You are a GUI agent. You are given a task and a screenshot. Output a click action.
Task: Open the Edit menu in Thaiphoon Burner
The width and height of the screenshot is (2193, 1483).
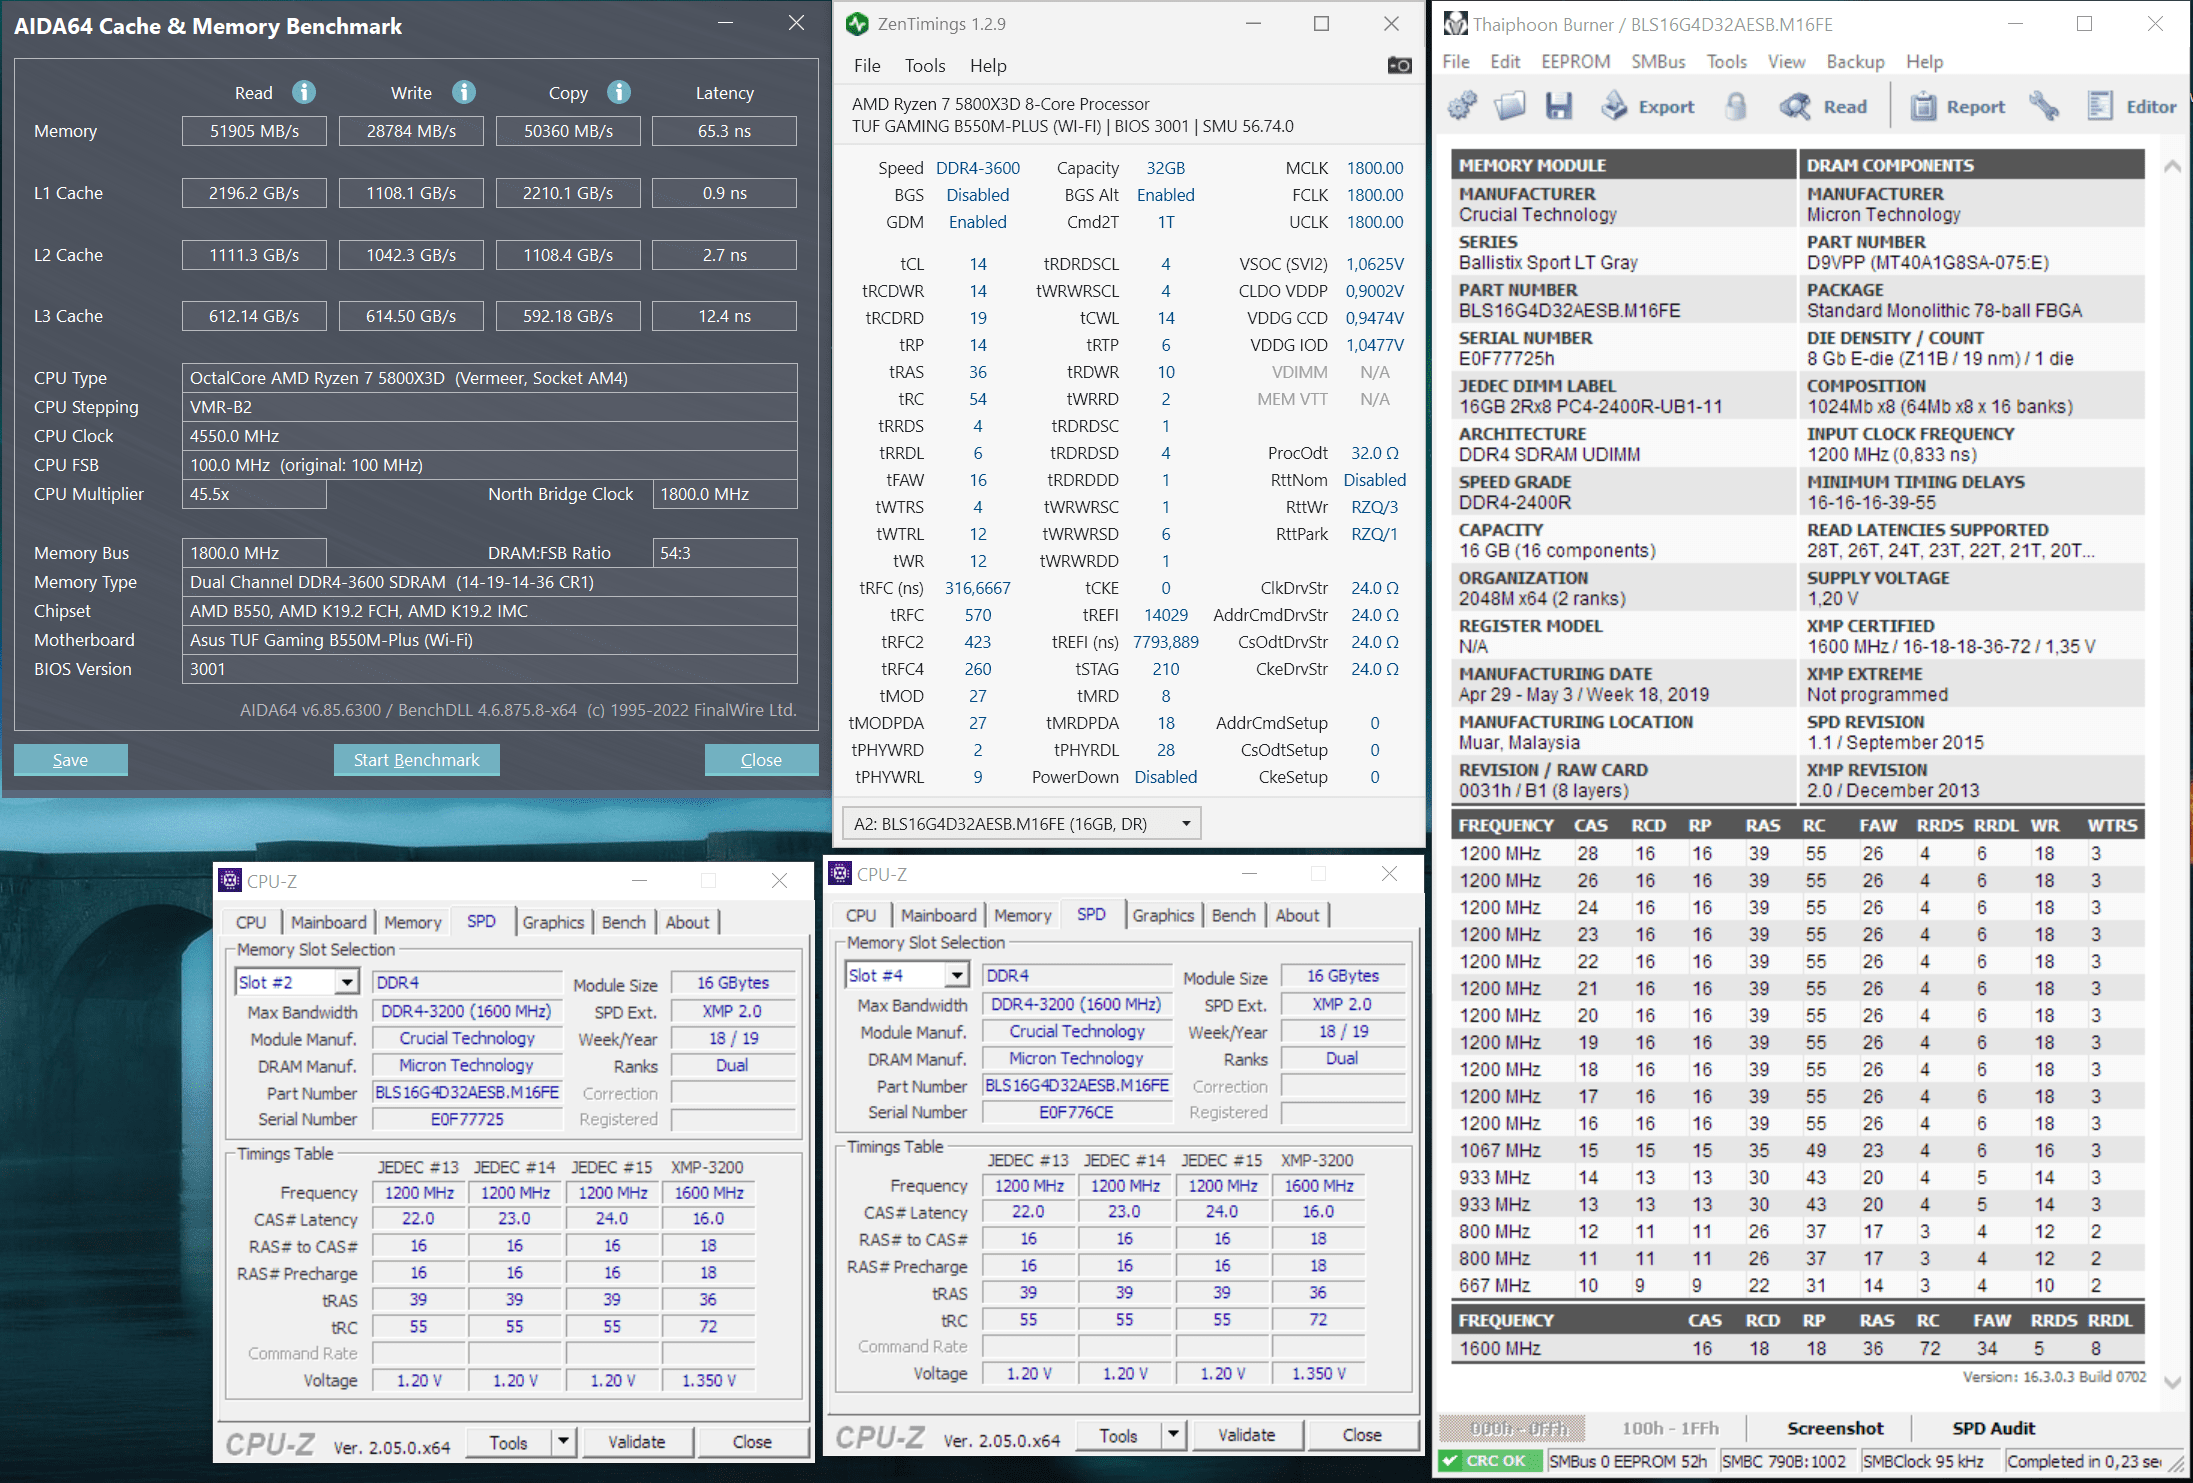[1505, 62]
